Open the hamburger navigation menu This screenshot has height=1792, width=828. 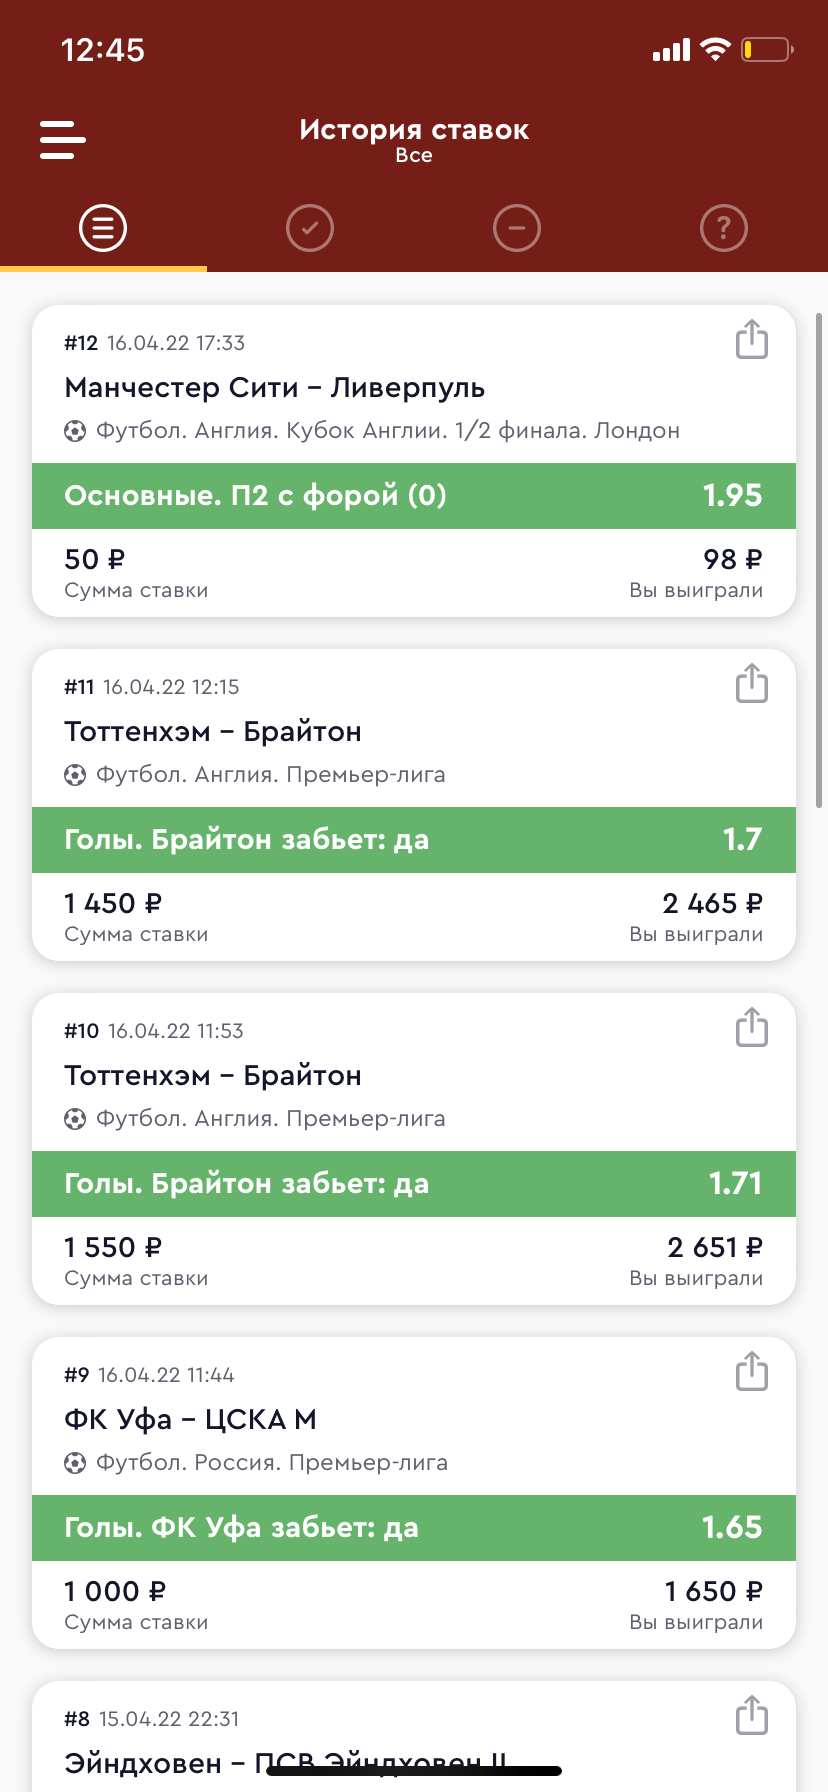[63, 140]
